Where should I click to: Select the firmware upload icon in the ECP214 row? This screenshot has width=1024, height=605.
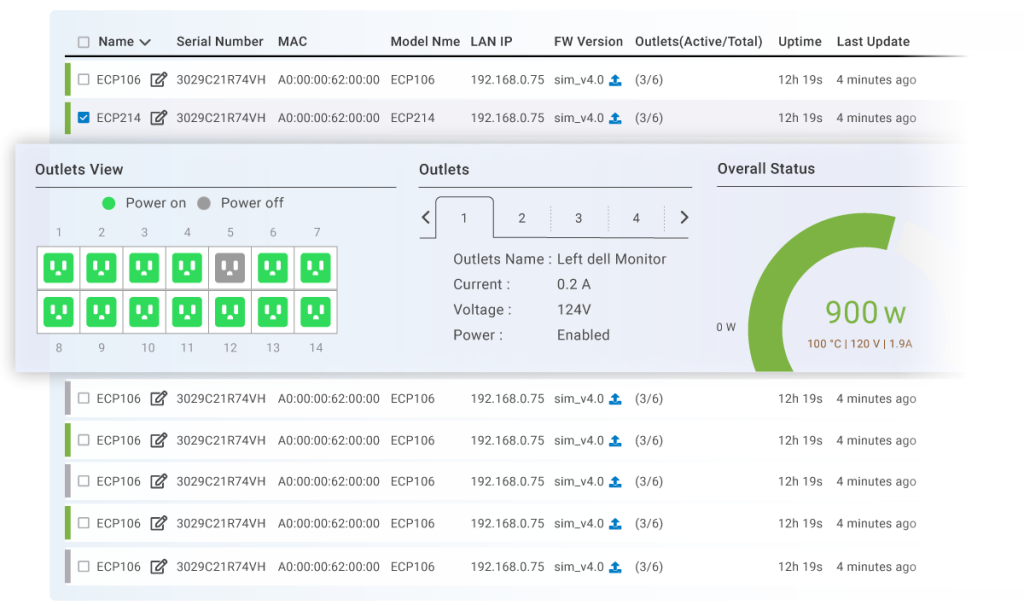pos(616,117)
